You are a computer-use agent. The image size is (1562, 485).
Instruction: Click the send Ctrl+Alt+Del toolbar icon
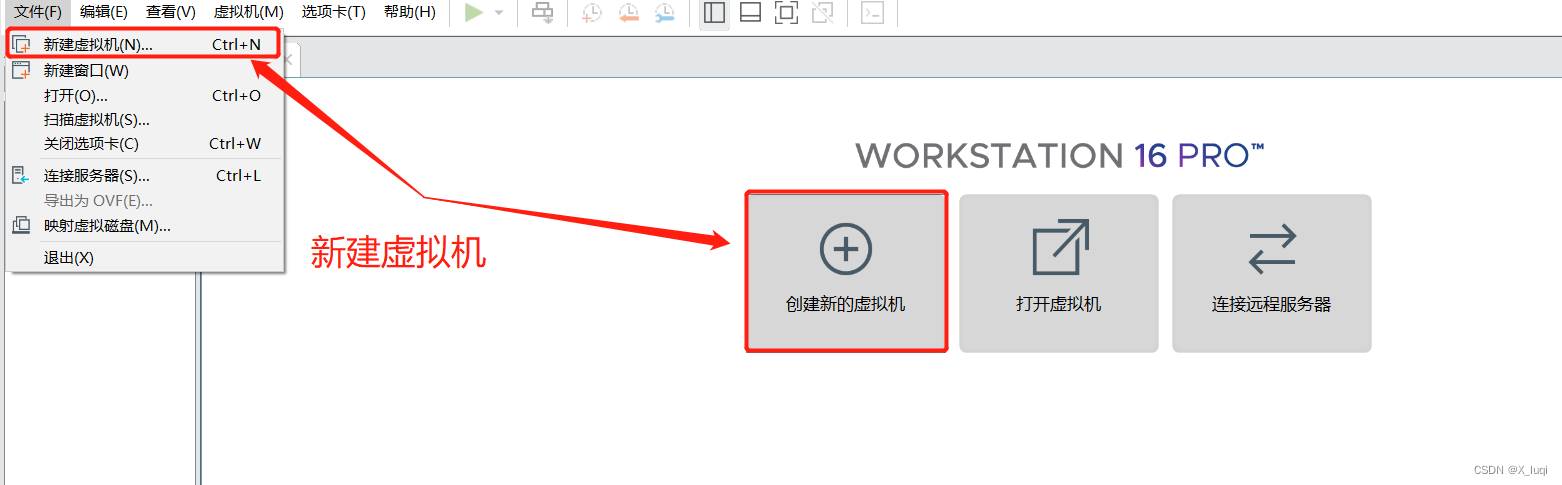(x=542, y=12)
